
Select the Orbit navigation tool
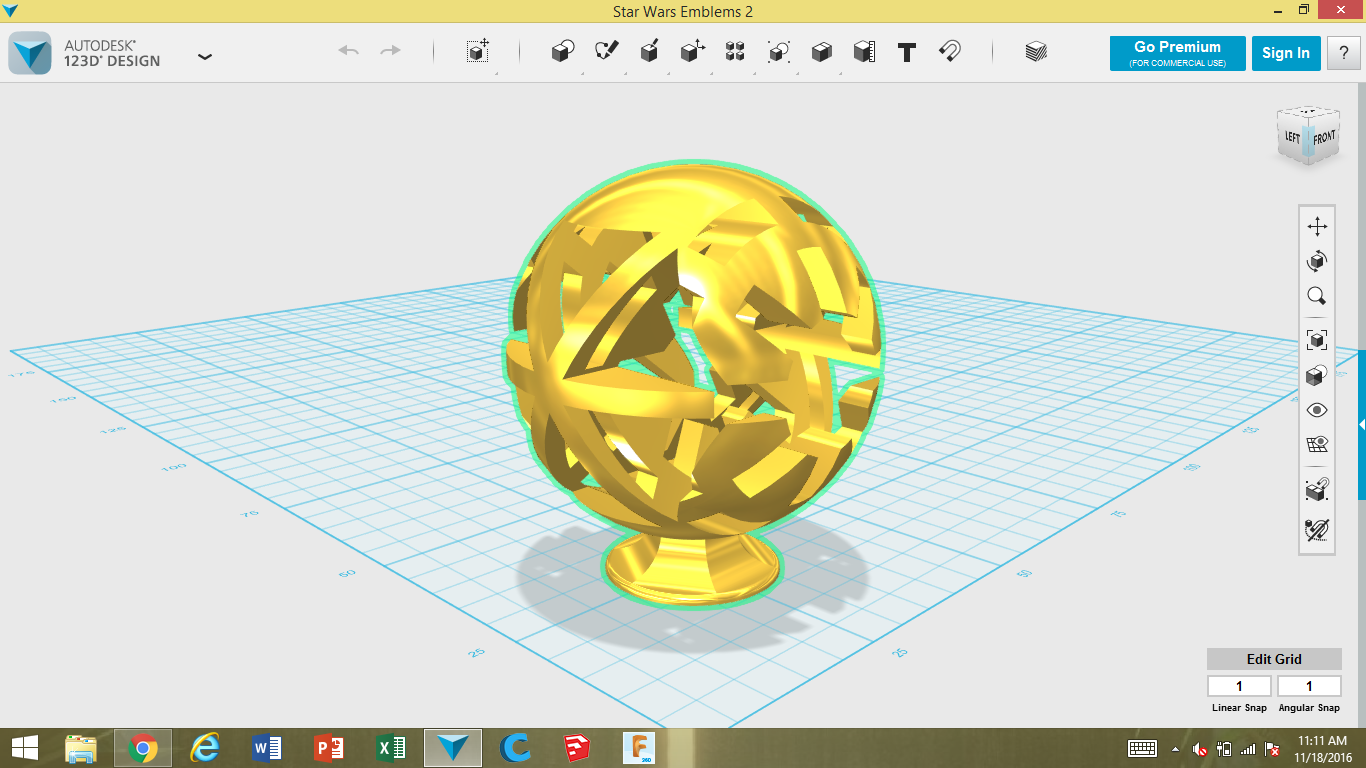pos(1317,261)
